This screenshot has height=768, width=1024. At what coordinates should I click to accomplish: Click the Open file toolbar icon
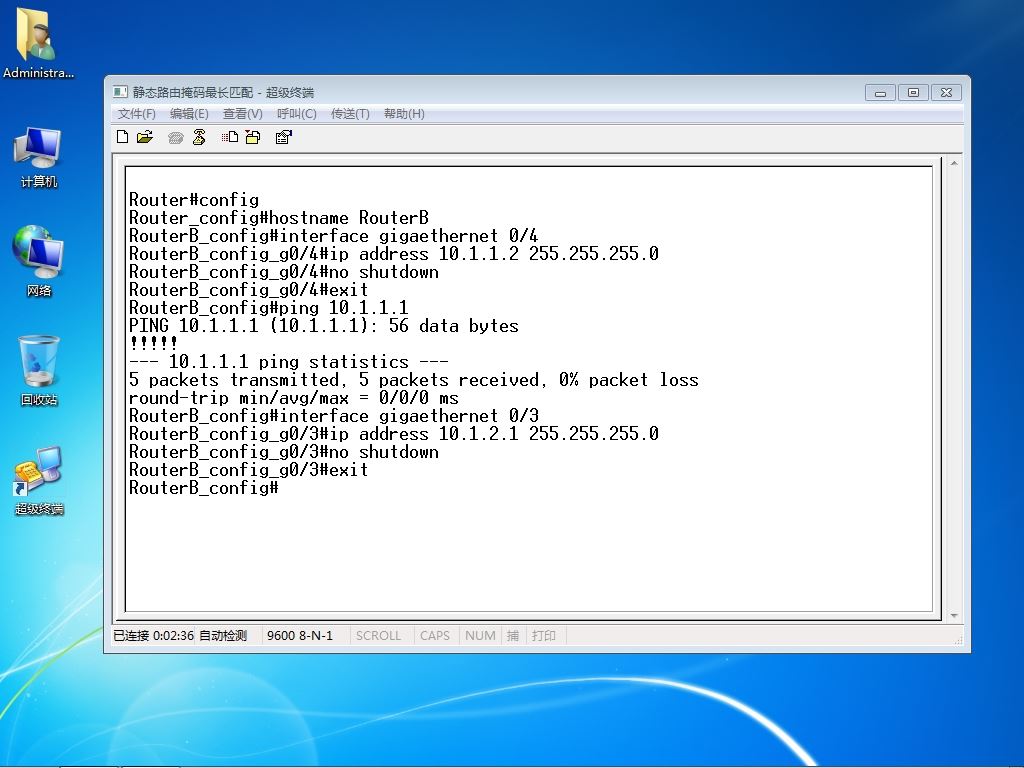(x=145, y=136)
